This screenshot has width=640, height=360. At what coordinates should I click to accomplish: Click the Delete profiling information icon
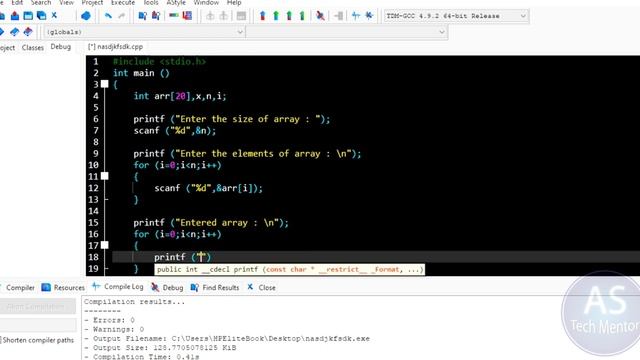369,16
